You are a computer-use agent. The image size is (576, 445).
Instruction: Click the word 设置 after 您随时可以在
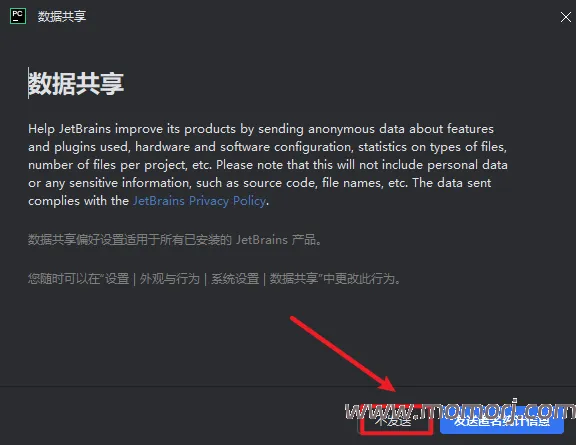(x=117, y=279)
